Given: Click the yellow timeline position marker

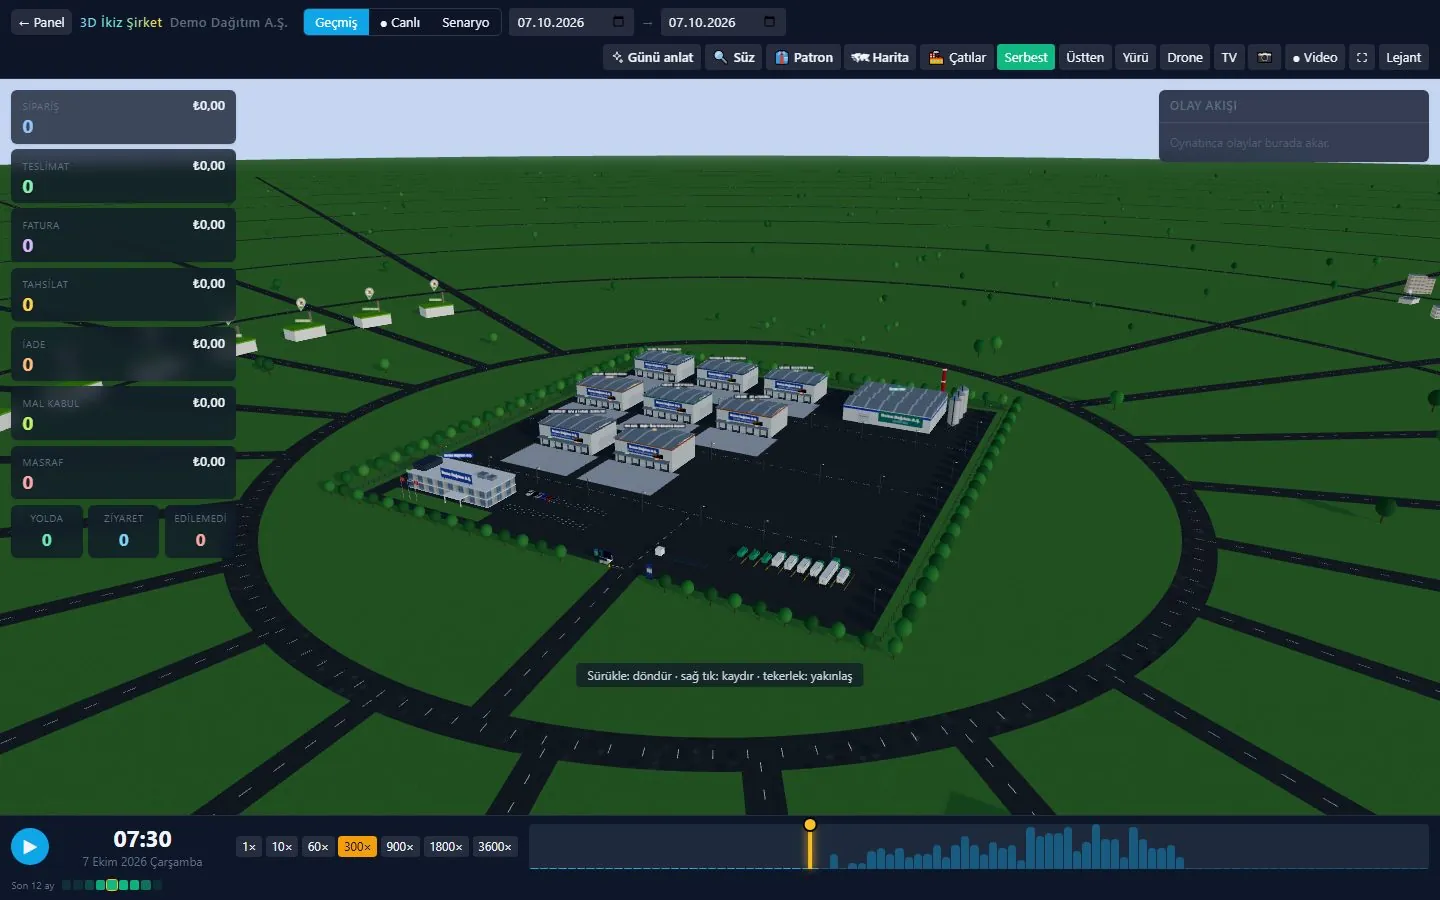Looking at the screenshot, I should [x=810, y=825].
